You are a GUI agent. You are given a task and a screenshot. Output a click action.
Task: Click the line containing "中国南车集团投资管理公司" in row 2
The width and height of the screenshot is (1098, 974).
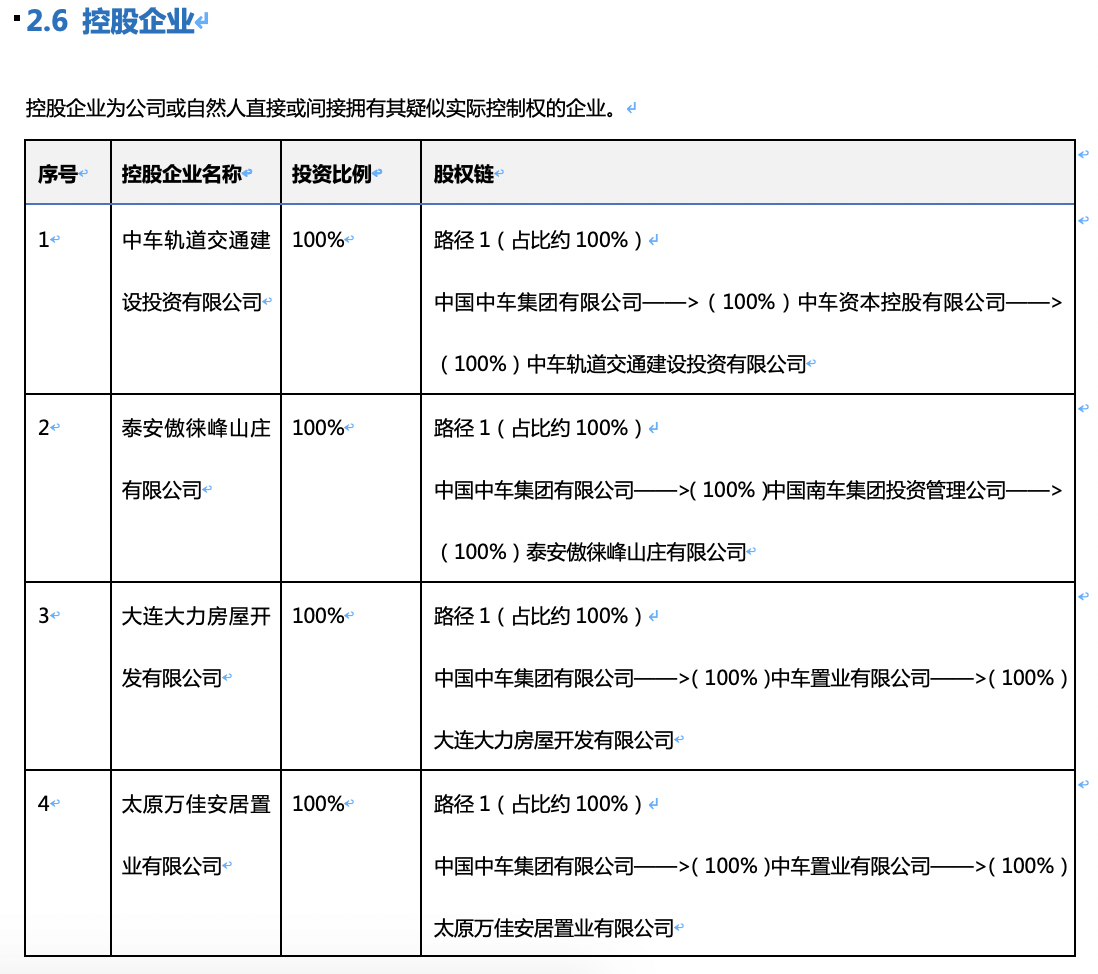click(x=749, y=490)
